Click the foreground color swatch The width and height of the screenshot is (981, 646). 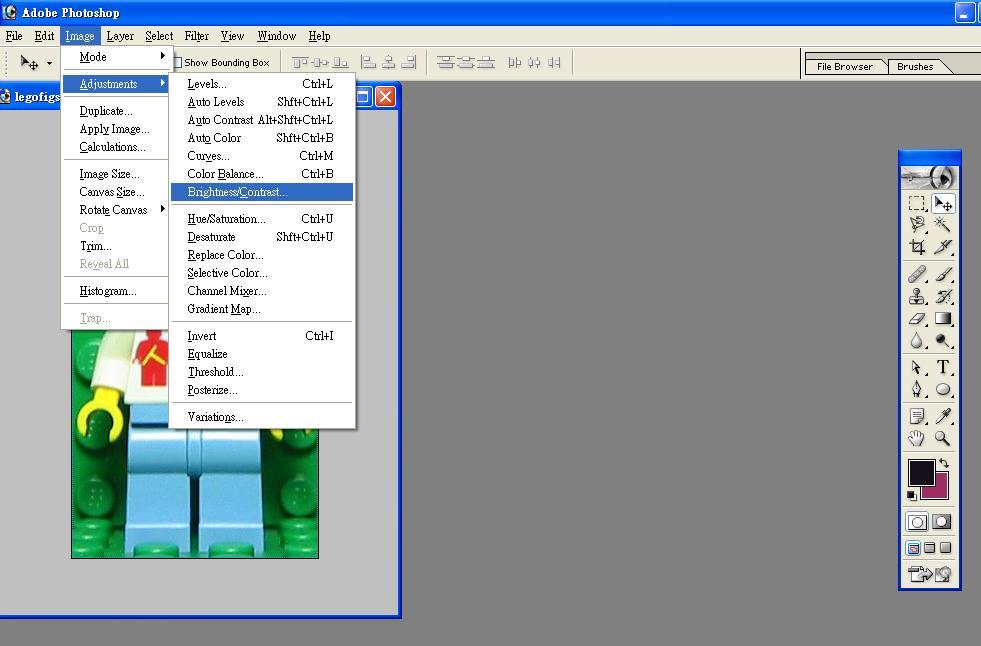(920, 471)
